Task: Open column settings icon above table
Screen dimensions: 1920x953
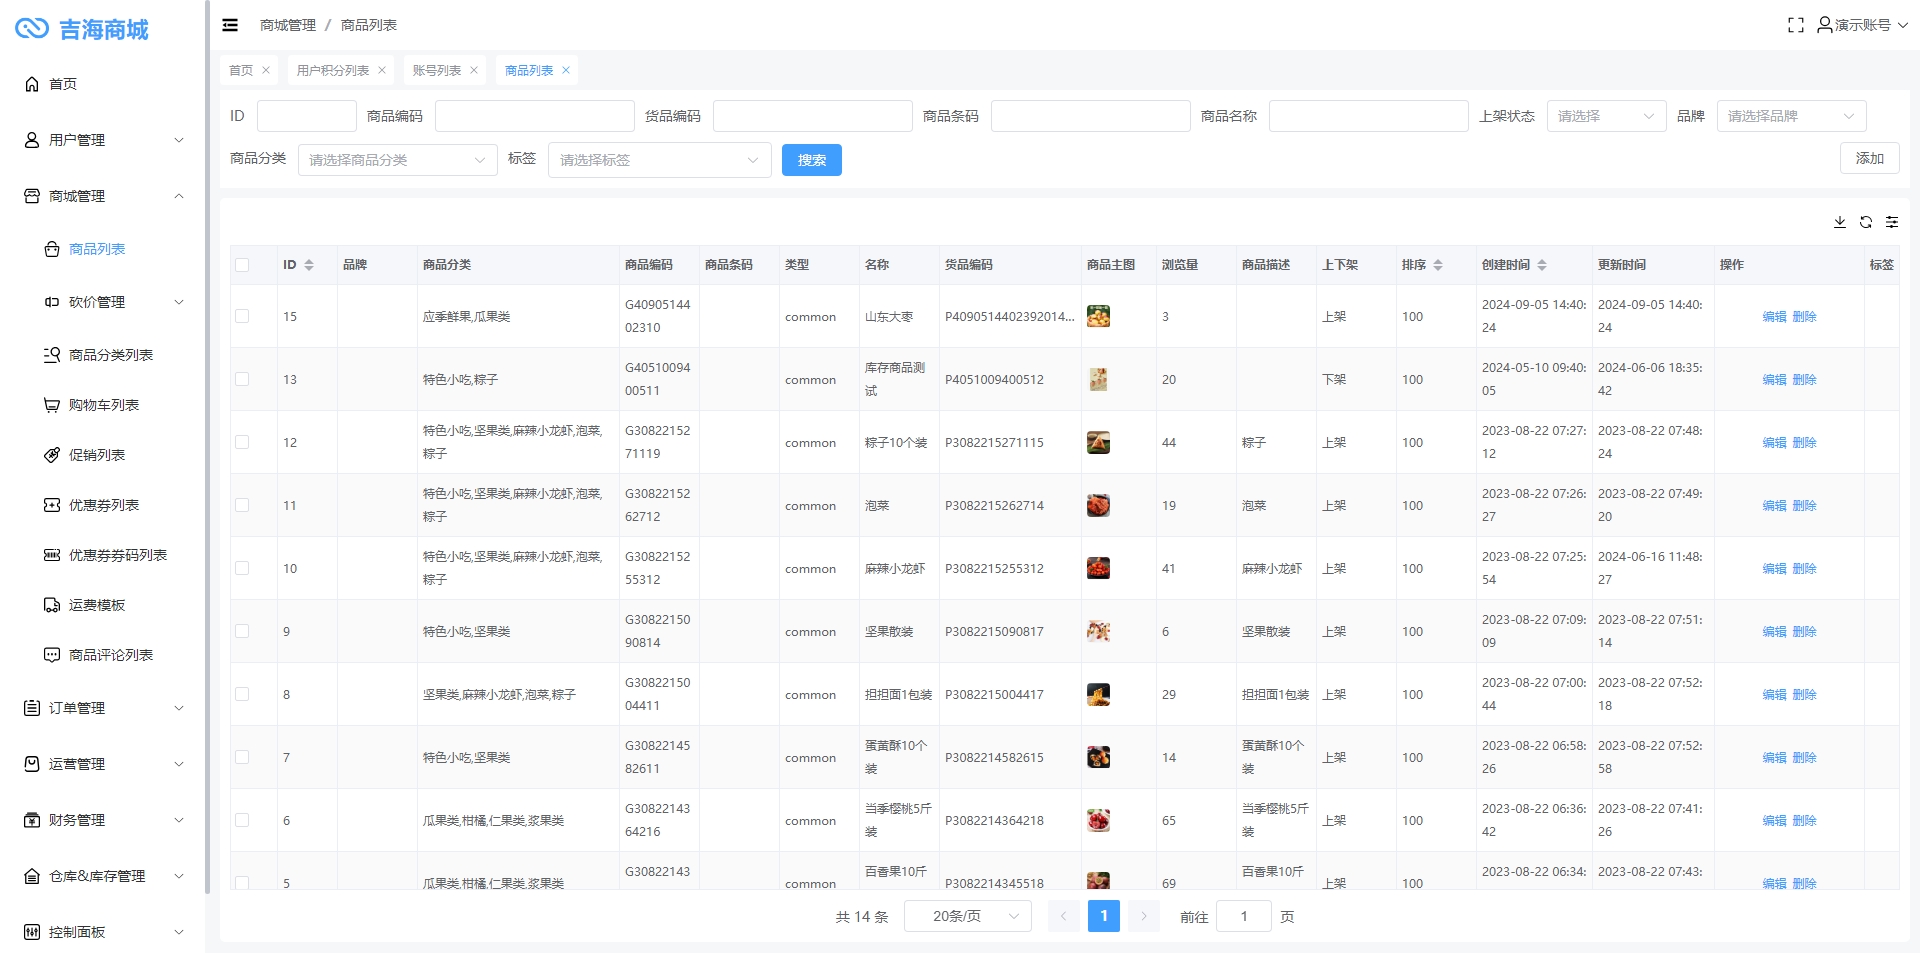Action: point(1891,222)
